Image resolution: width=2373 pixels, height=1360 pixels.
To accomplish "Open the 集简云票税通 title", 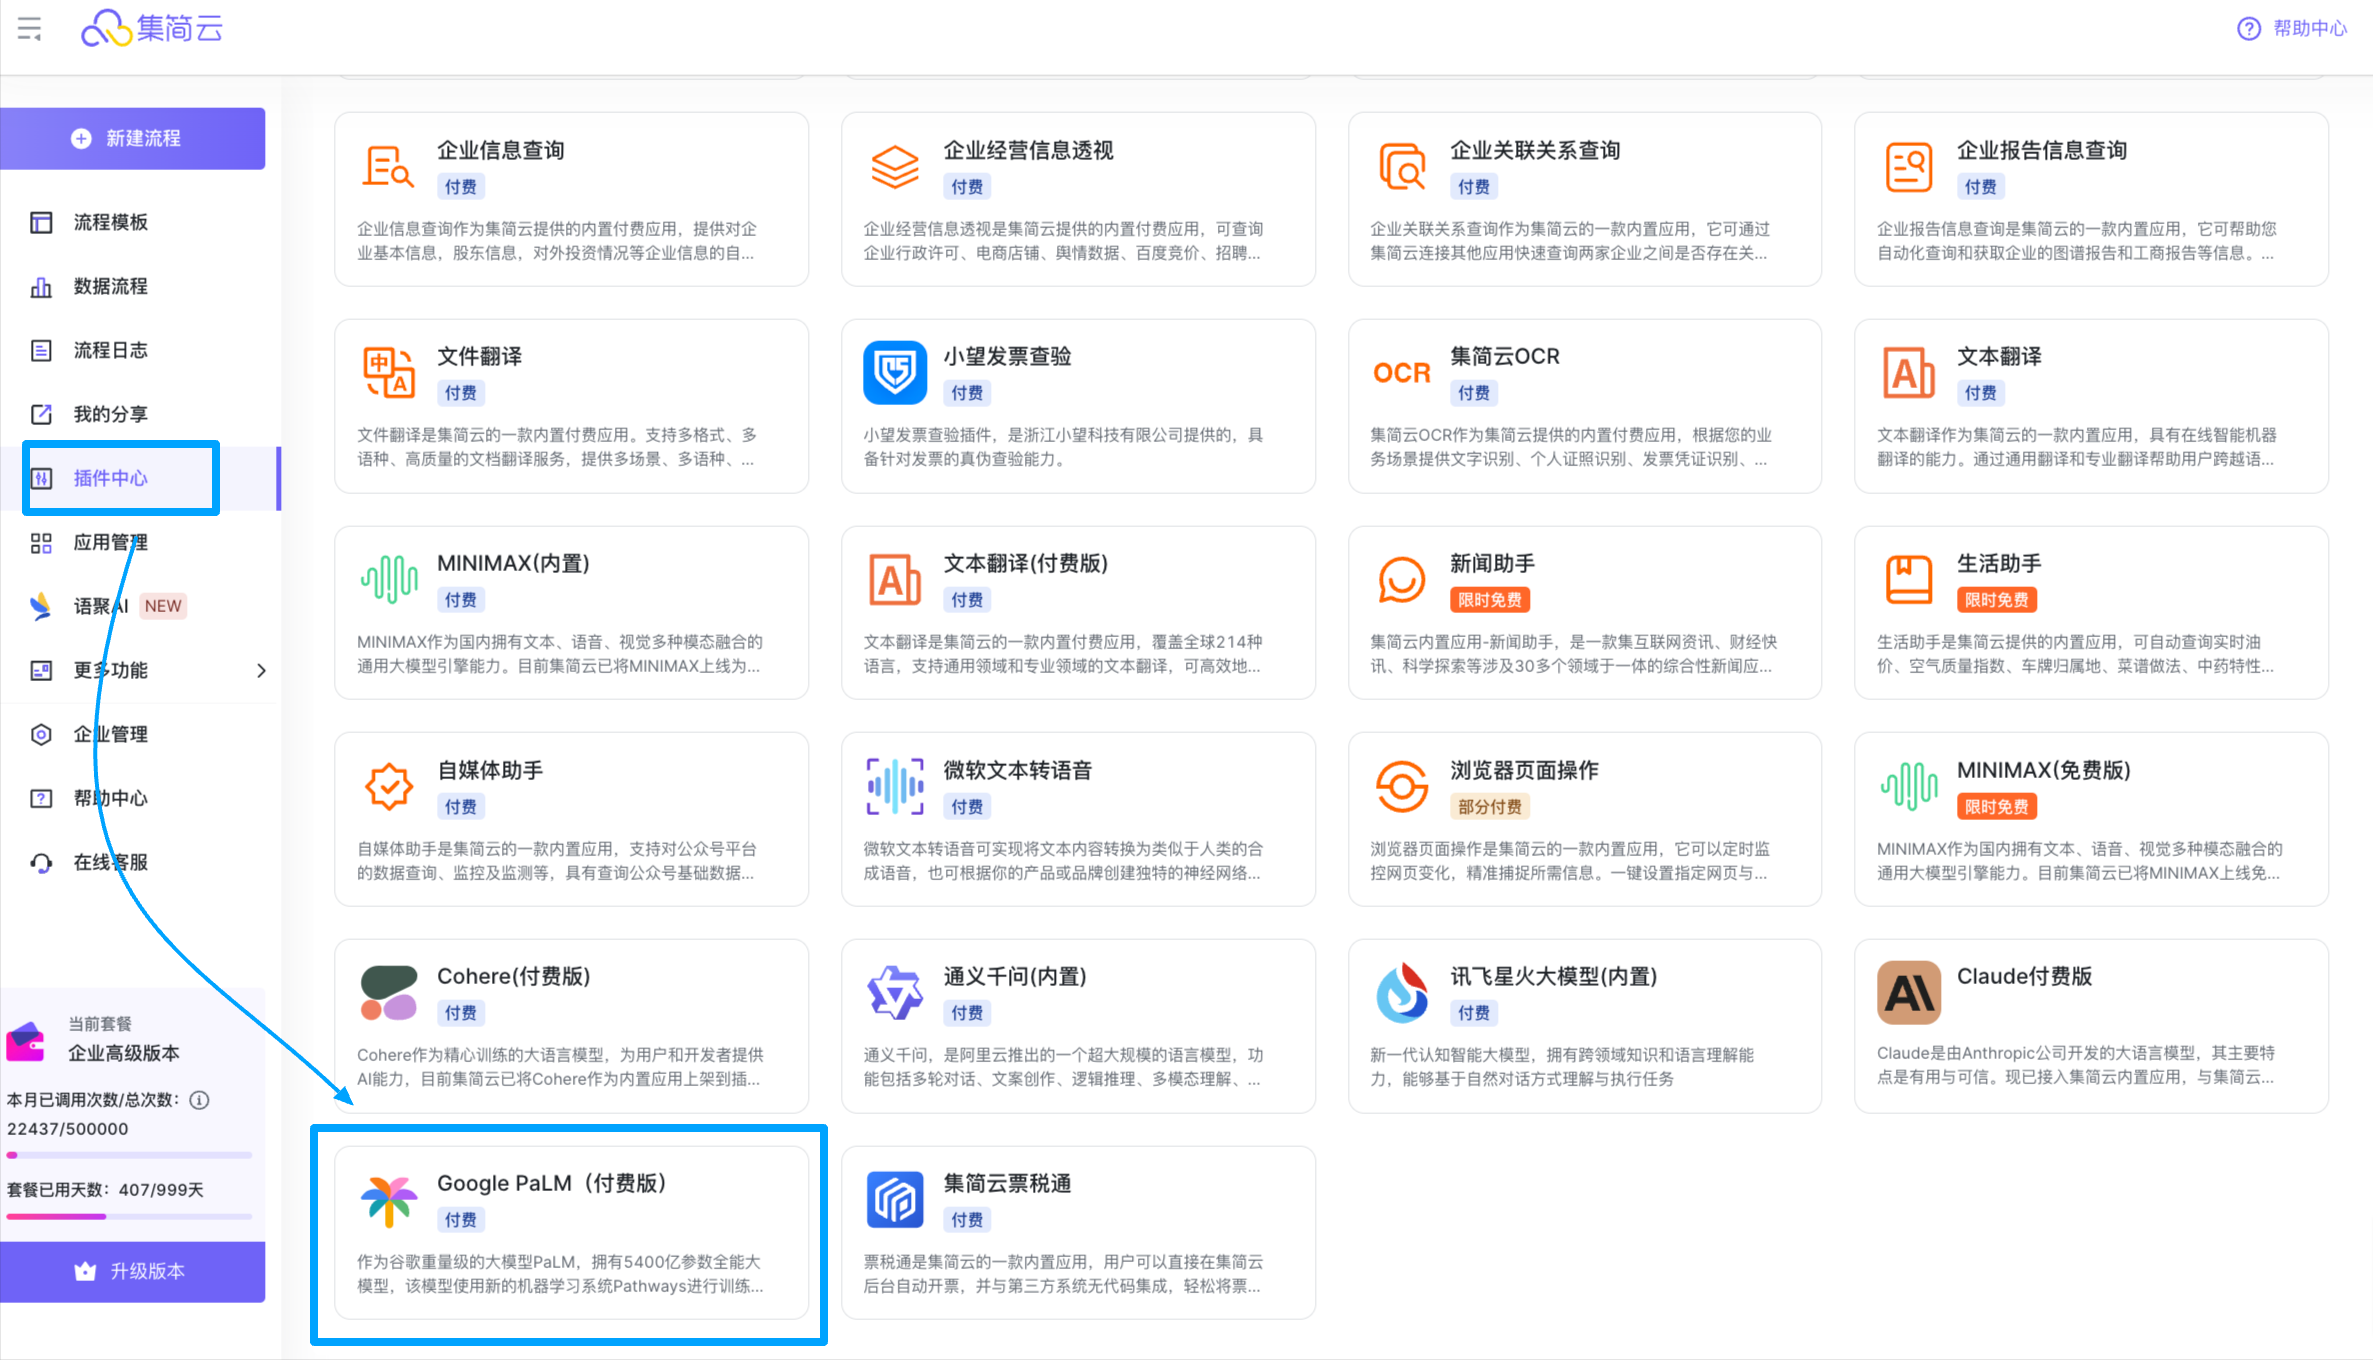I will [x=1007, y=1183].
